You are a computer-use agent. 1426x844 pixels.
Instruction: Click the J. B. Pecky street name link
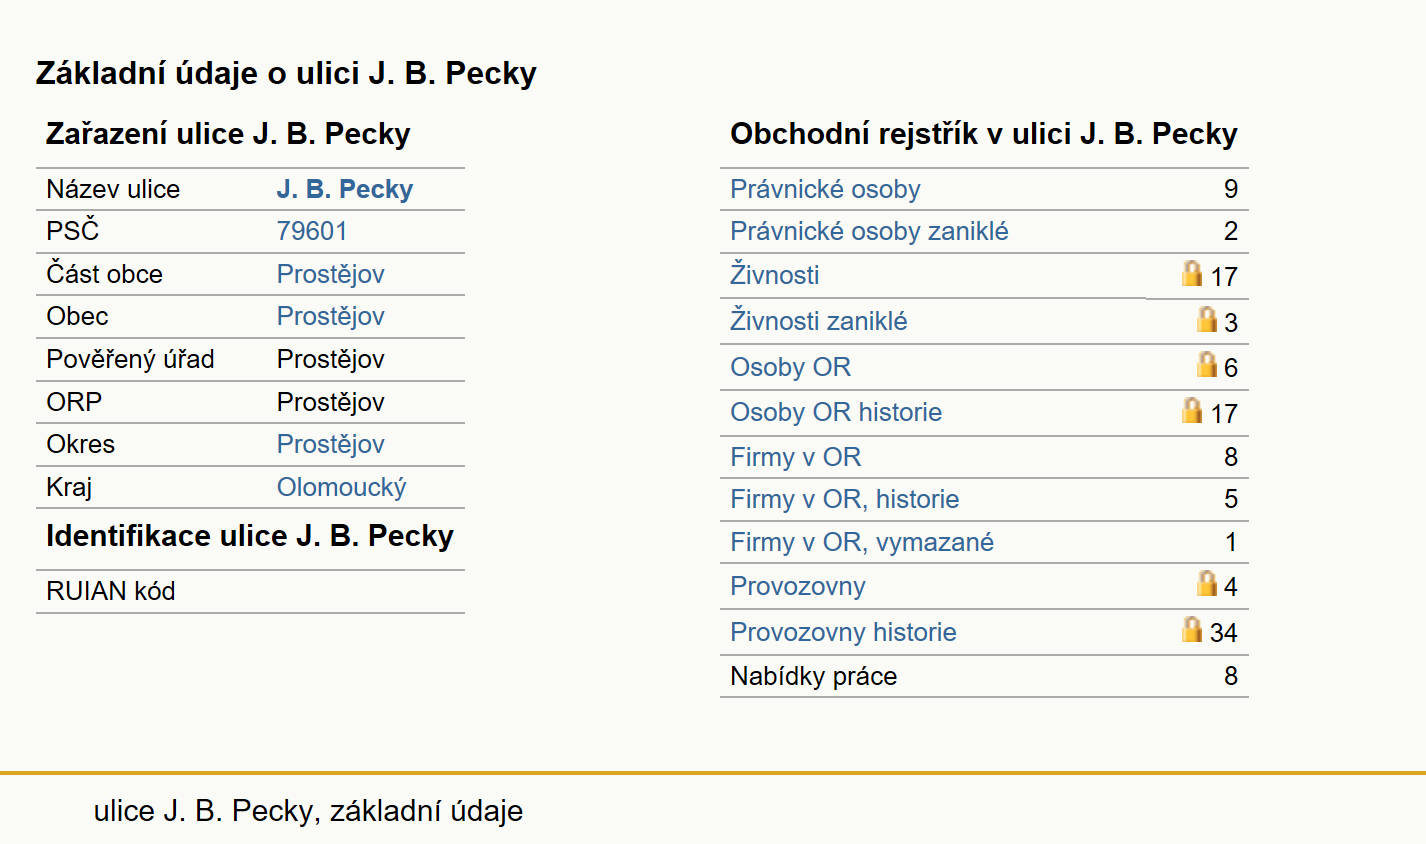pyautogui.click(x=345, y=189)
